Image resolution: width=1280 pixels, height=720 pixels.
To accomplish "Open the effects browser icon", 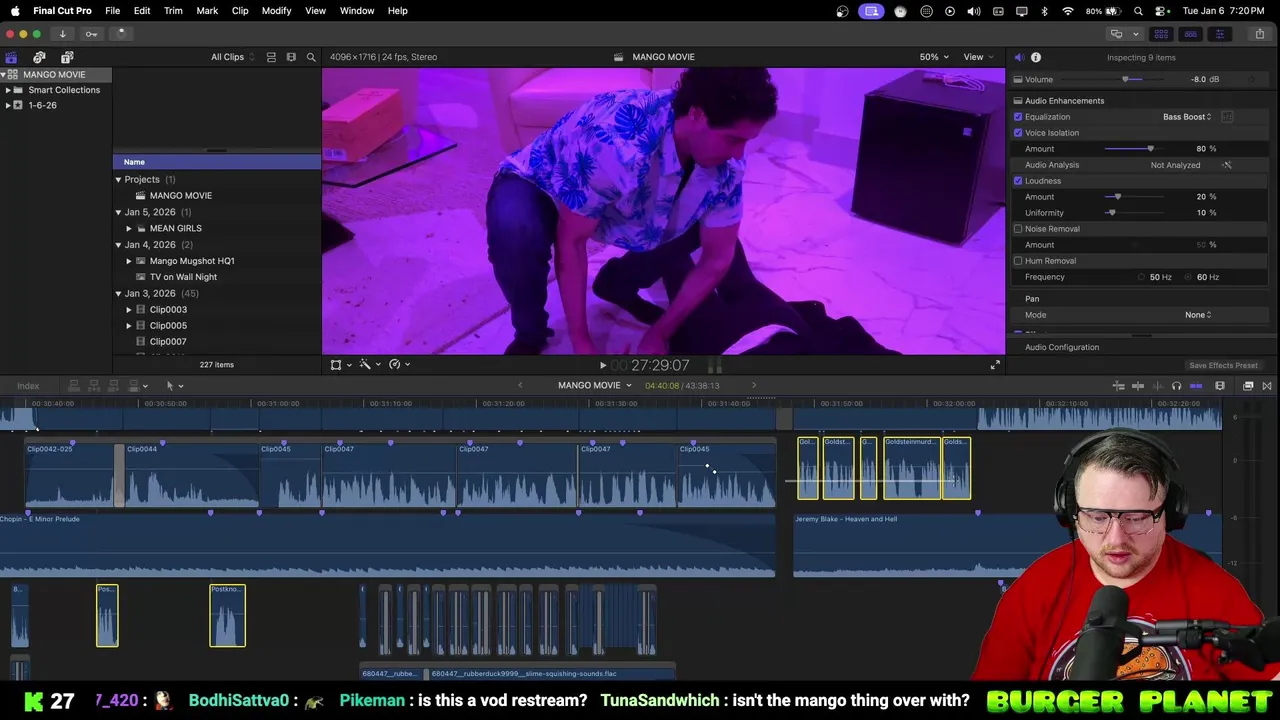I will (1248, 386).
